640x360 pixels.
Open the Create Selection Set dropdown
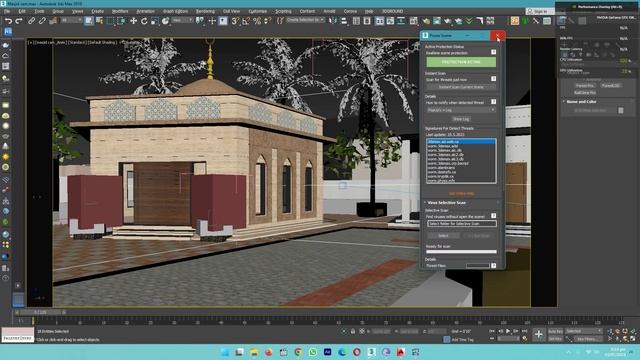[305, 20]
